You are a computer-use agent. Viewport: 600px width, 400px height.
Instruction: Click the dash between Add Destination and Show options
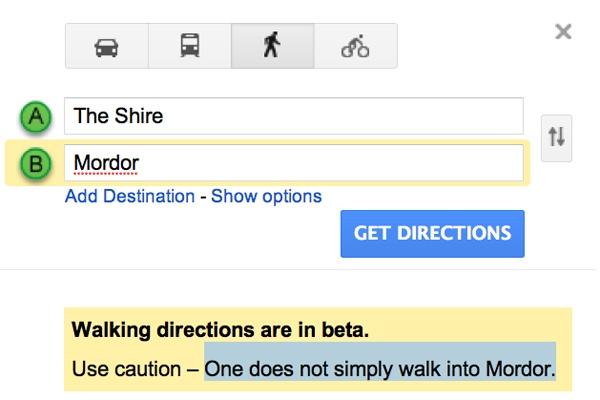click(x=203, y=197)
